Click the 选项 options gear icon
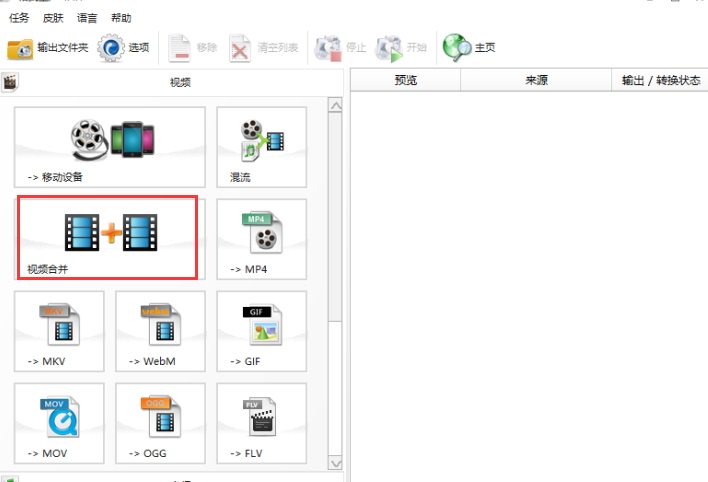This screenshot has width=708, height=482. [x=111, y=47]
